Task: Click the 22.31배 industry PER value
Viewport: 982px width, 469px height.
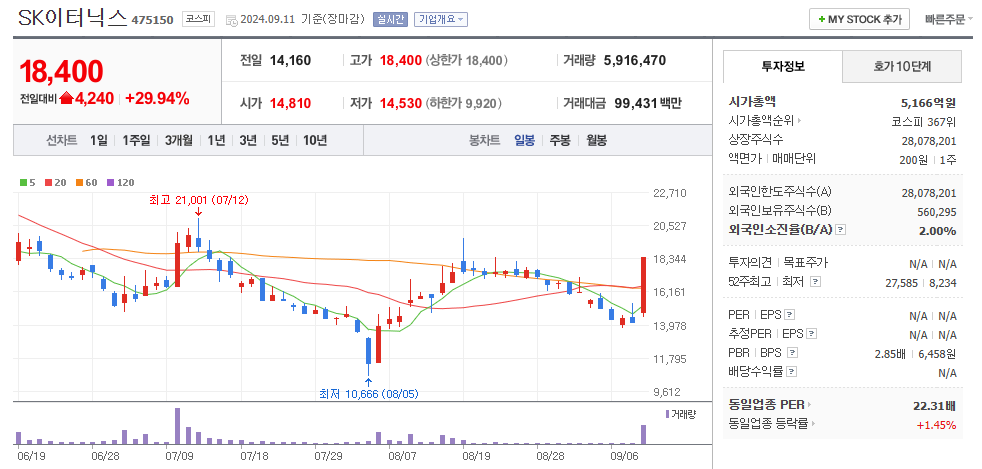Action: pos(935,405)
